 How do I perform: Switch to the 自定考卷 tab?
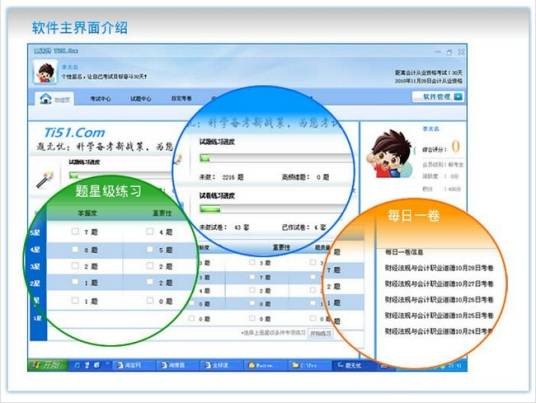[x=182, y=98]
